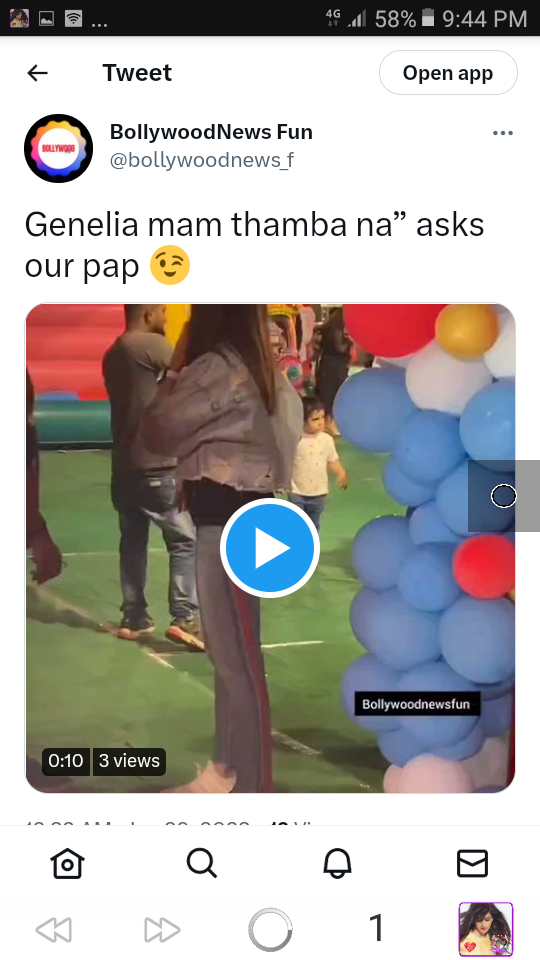Play the tweet video
The image size is (540, 960).
pyautogui.click(x=270, y=548)
